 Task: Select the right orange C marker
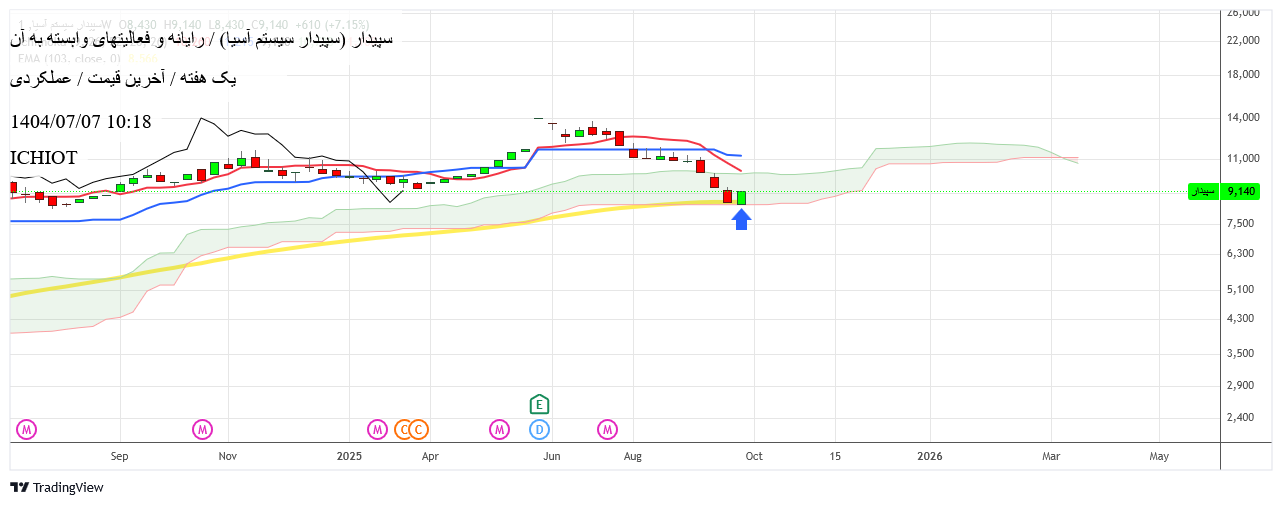click(x=419, y=430)
